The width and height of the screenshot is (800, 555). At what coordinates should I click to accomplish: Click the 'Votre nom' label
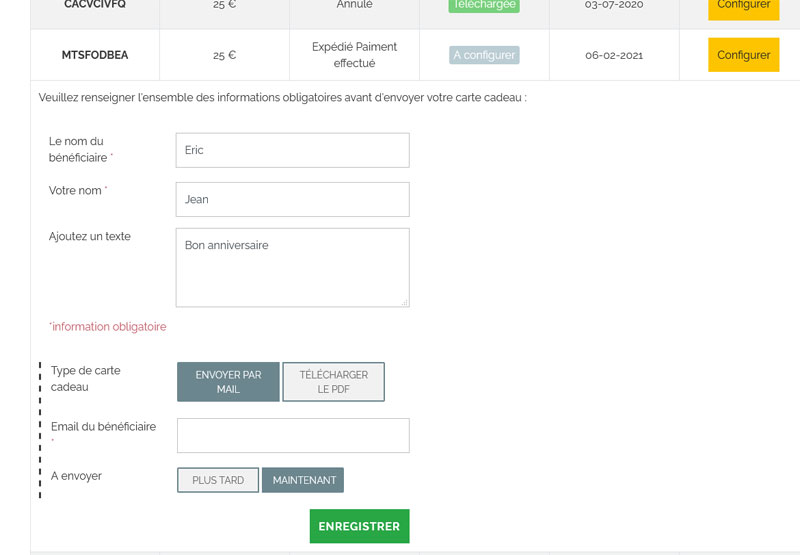pos(78,190)
